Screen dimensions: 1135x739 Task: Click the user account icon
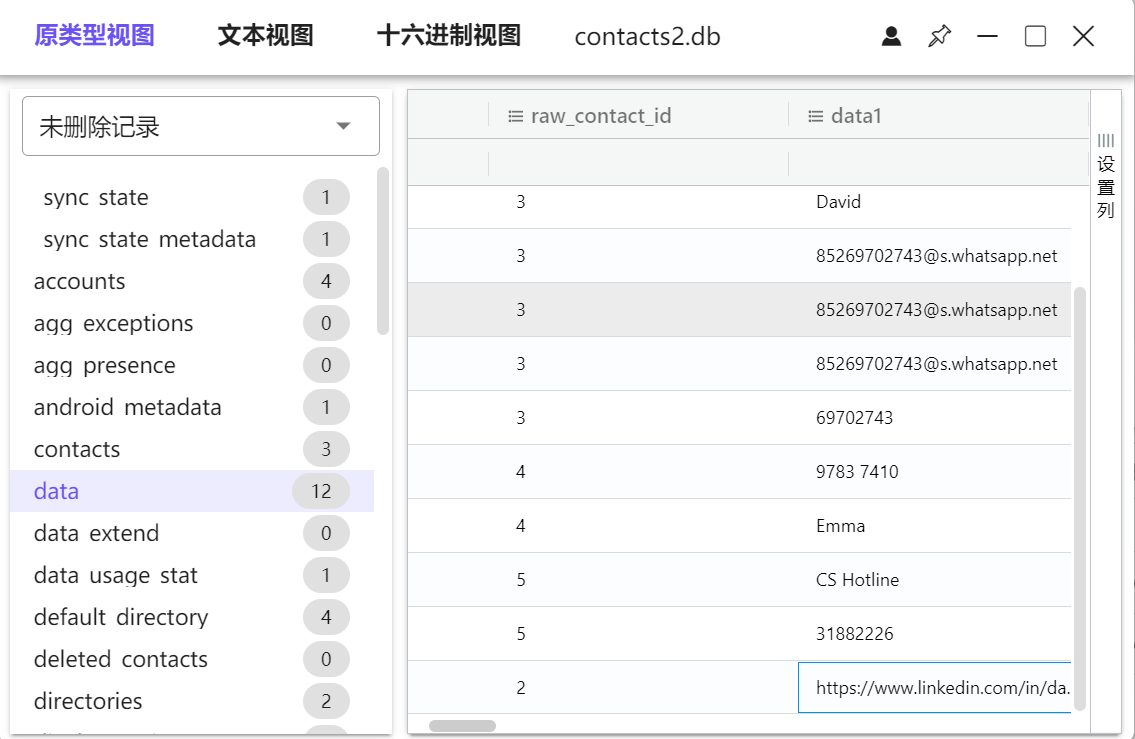[891, 37]
